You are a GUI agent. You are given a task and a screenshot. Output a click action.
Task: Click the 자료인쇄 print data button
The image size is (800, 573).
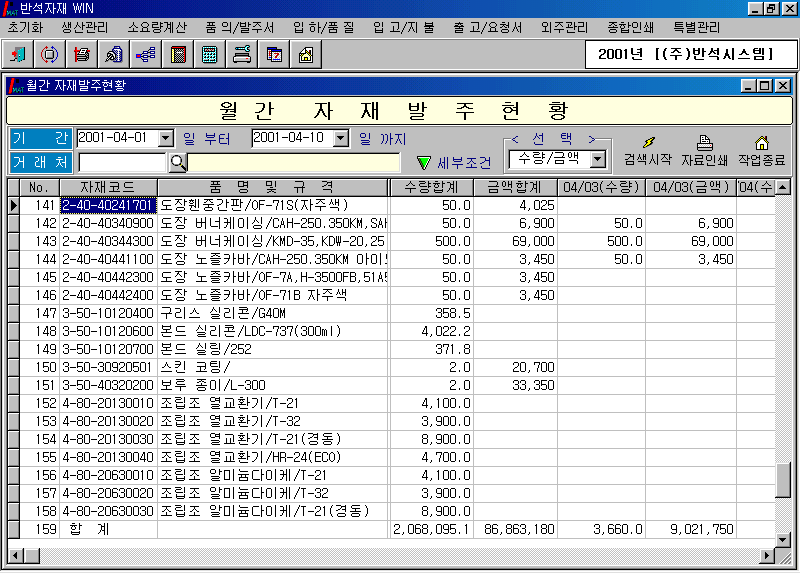[x=704, y=151]
